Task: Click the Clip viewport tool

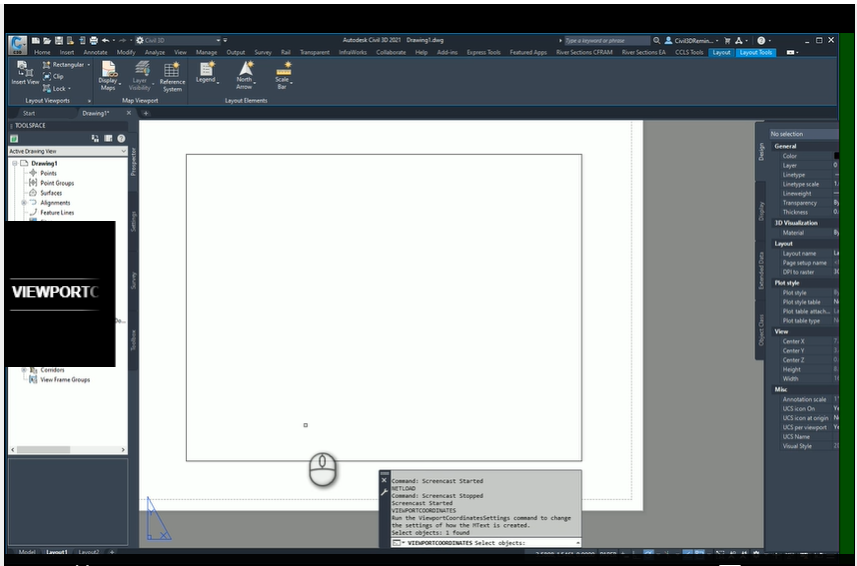Action: tap(53, 76)
